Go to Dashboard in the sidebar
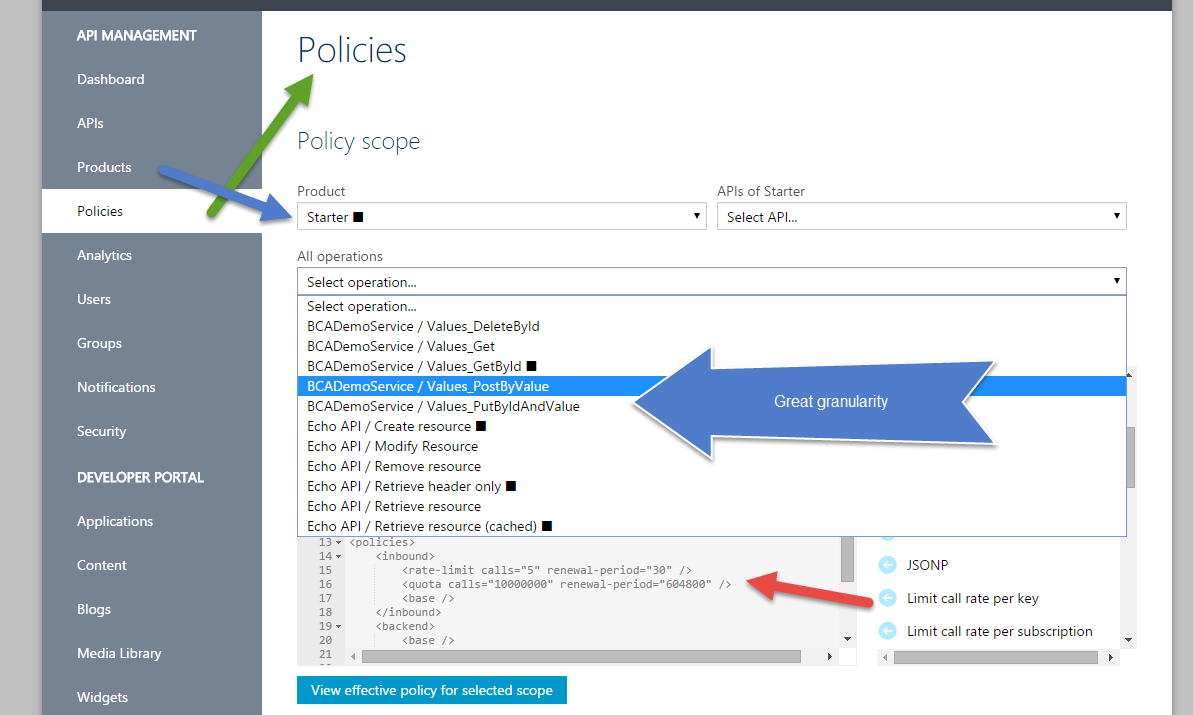Screen dimensions: 1193x715 coord(110,79)
